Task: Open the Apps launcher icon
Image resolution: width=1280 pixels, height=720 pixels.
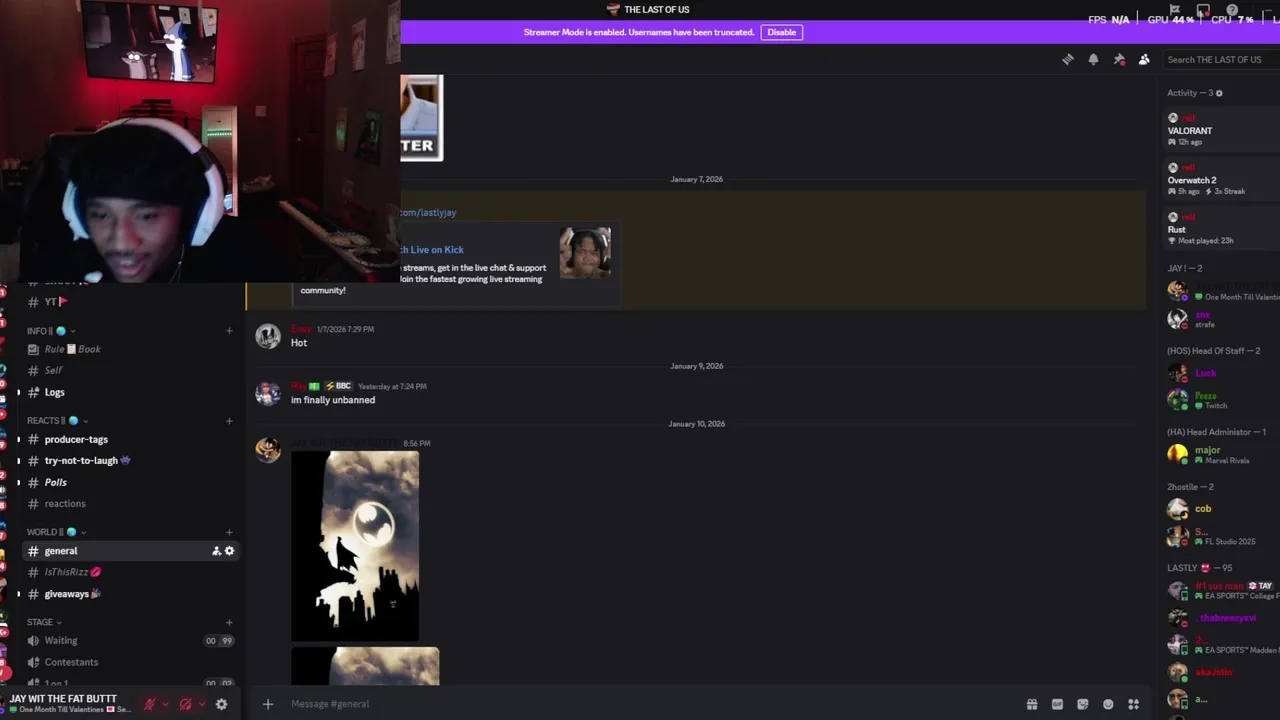Action: [x=1133, y=704]
